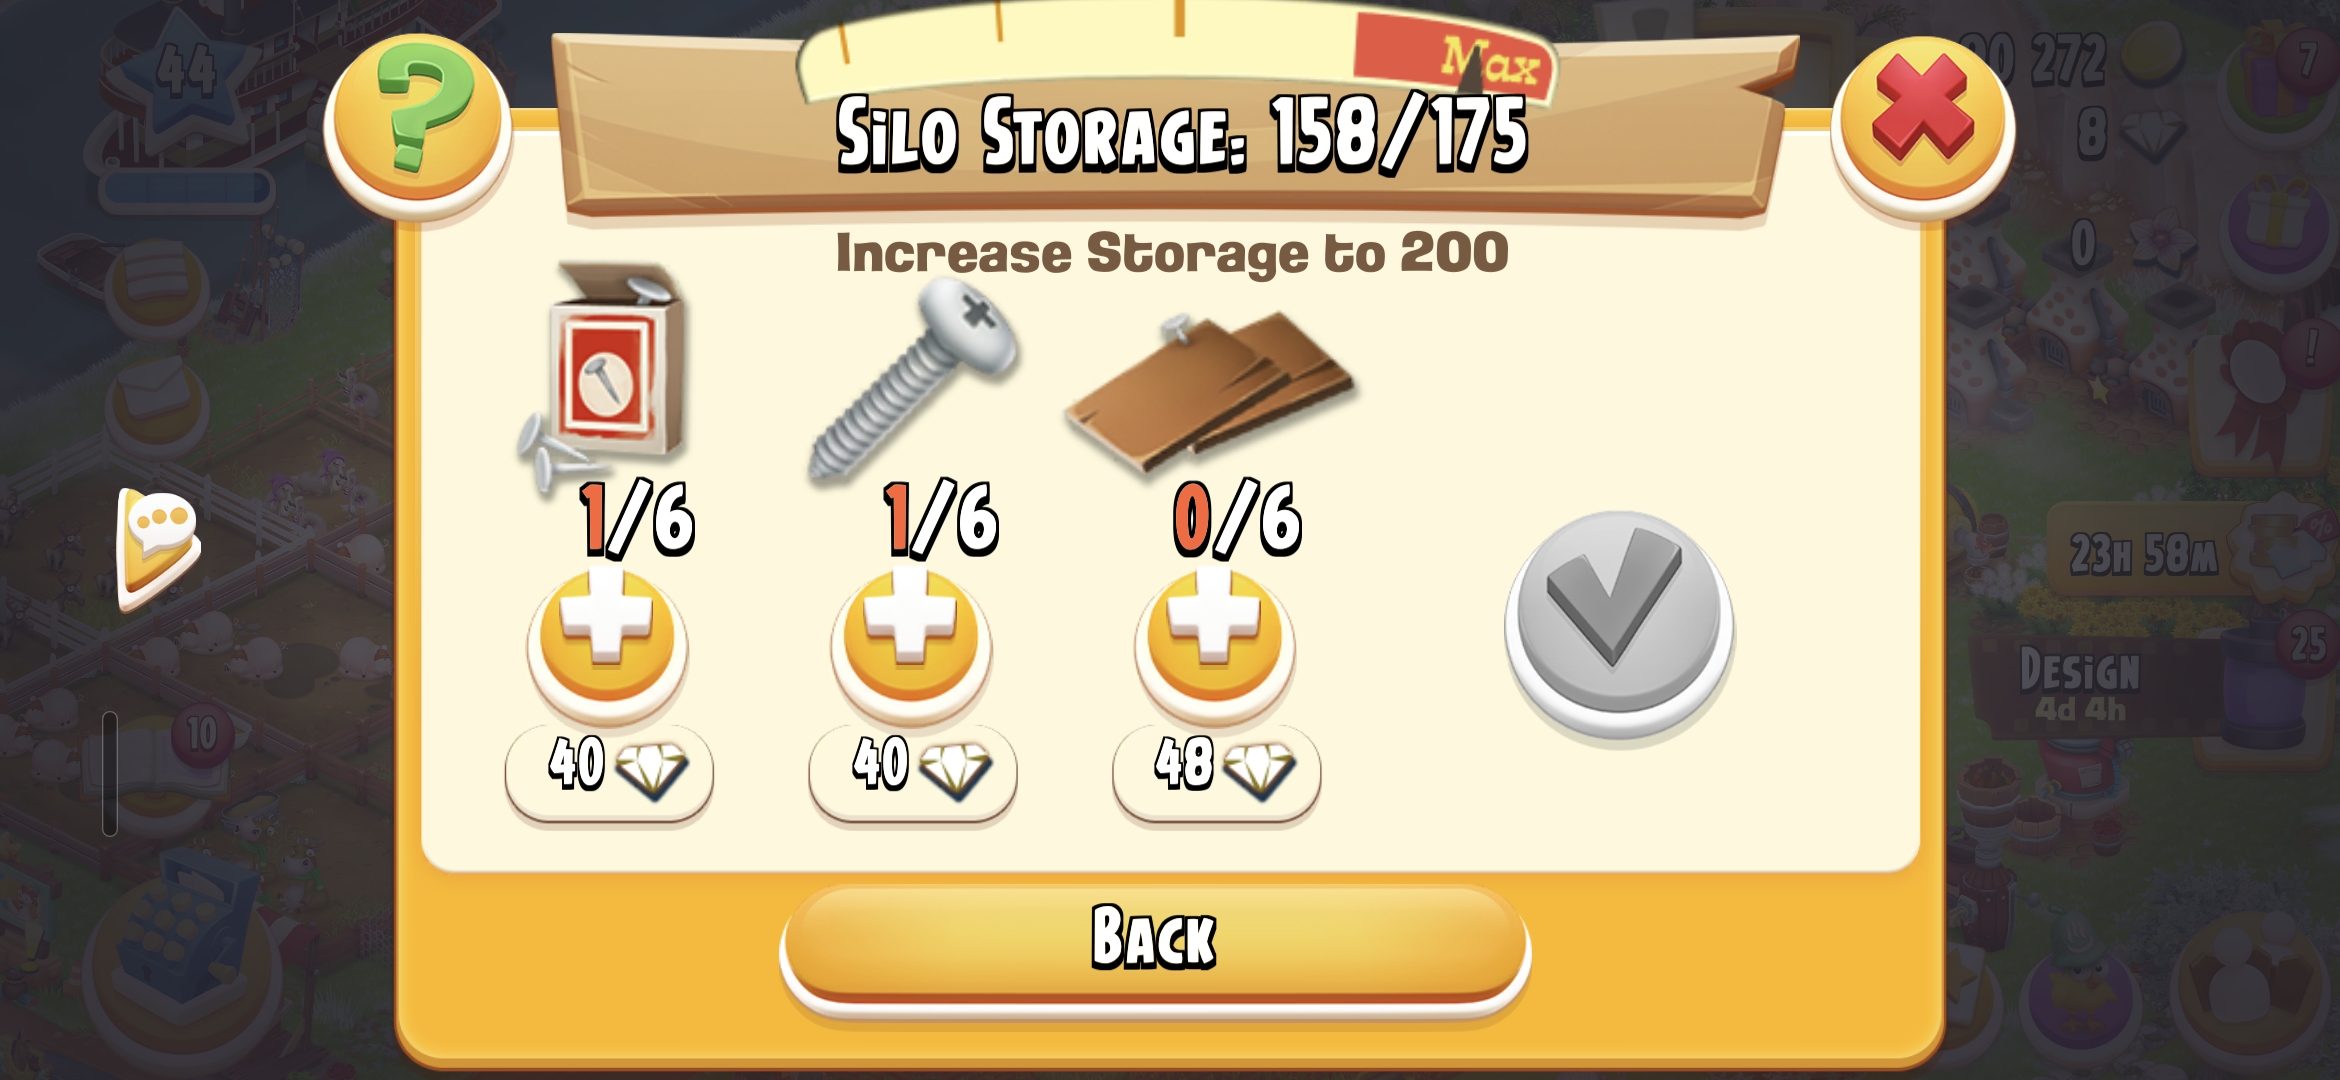2340x1080 pixels.
Task: Select the screw upgrade item
Action: (912, 380)
